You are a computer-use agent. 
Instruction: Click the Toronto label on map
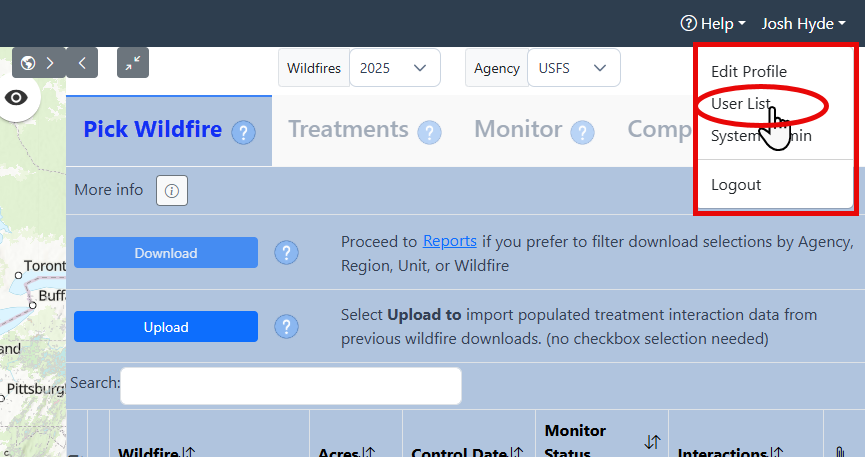tap(45, 266)
